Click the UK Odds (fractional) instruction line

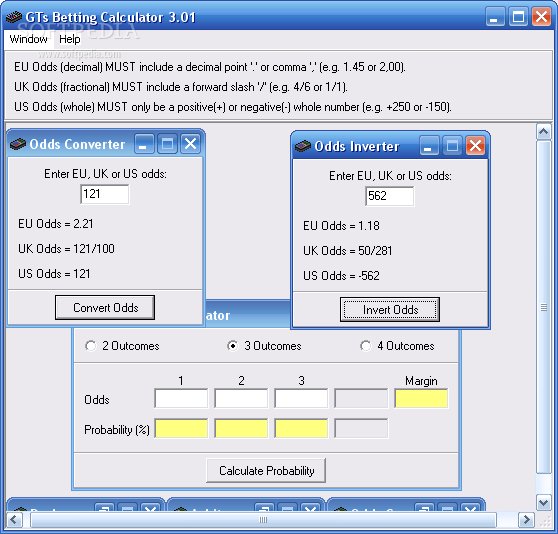(x=180, y=87)
